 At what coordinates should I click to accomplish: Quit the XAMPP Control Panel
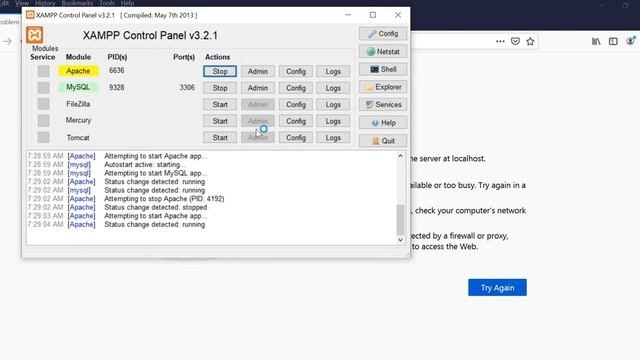[x=383, y=141]
